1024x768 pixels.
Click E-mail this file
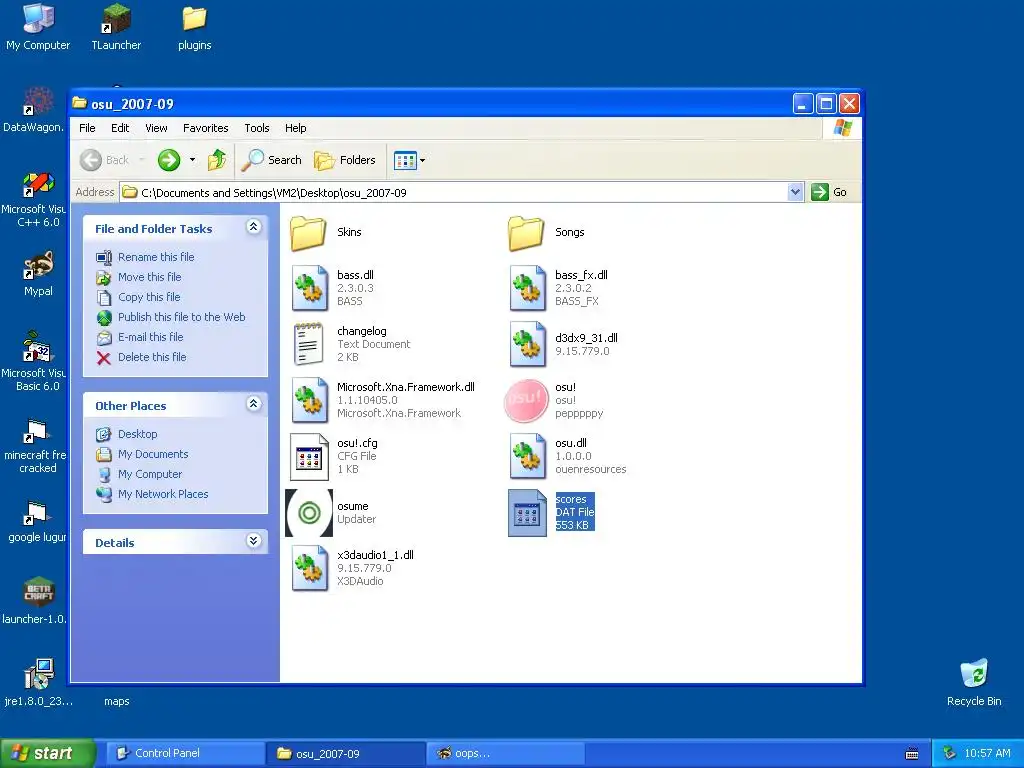click(x=150, y=338)
